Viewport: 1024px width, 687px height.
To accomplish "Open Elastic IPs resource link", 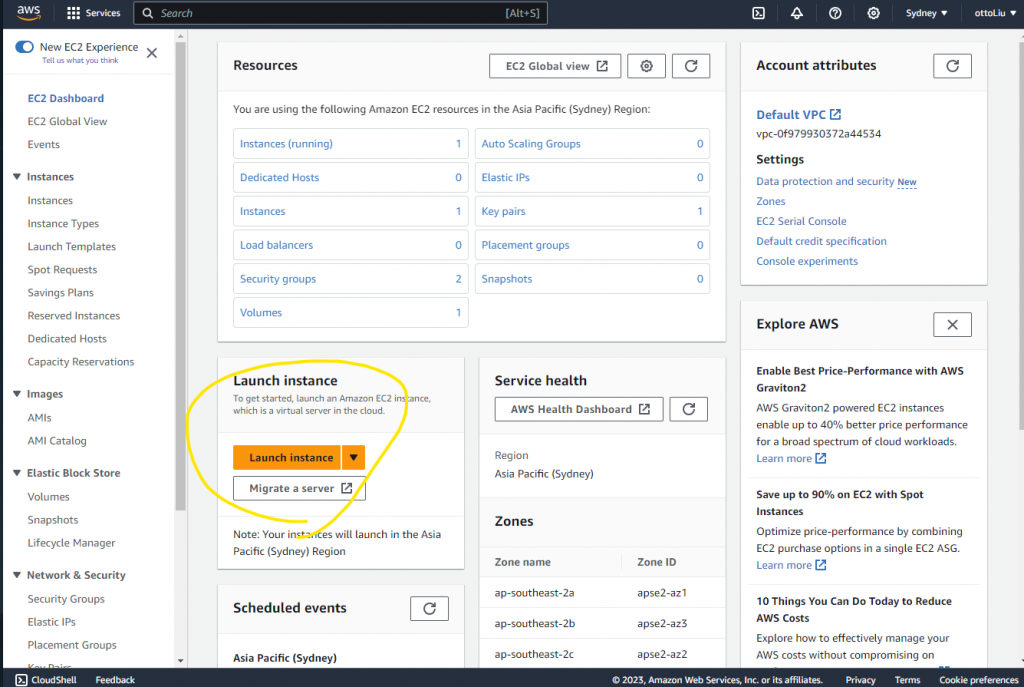I will pos(505,178).
